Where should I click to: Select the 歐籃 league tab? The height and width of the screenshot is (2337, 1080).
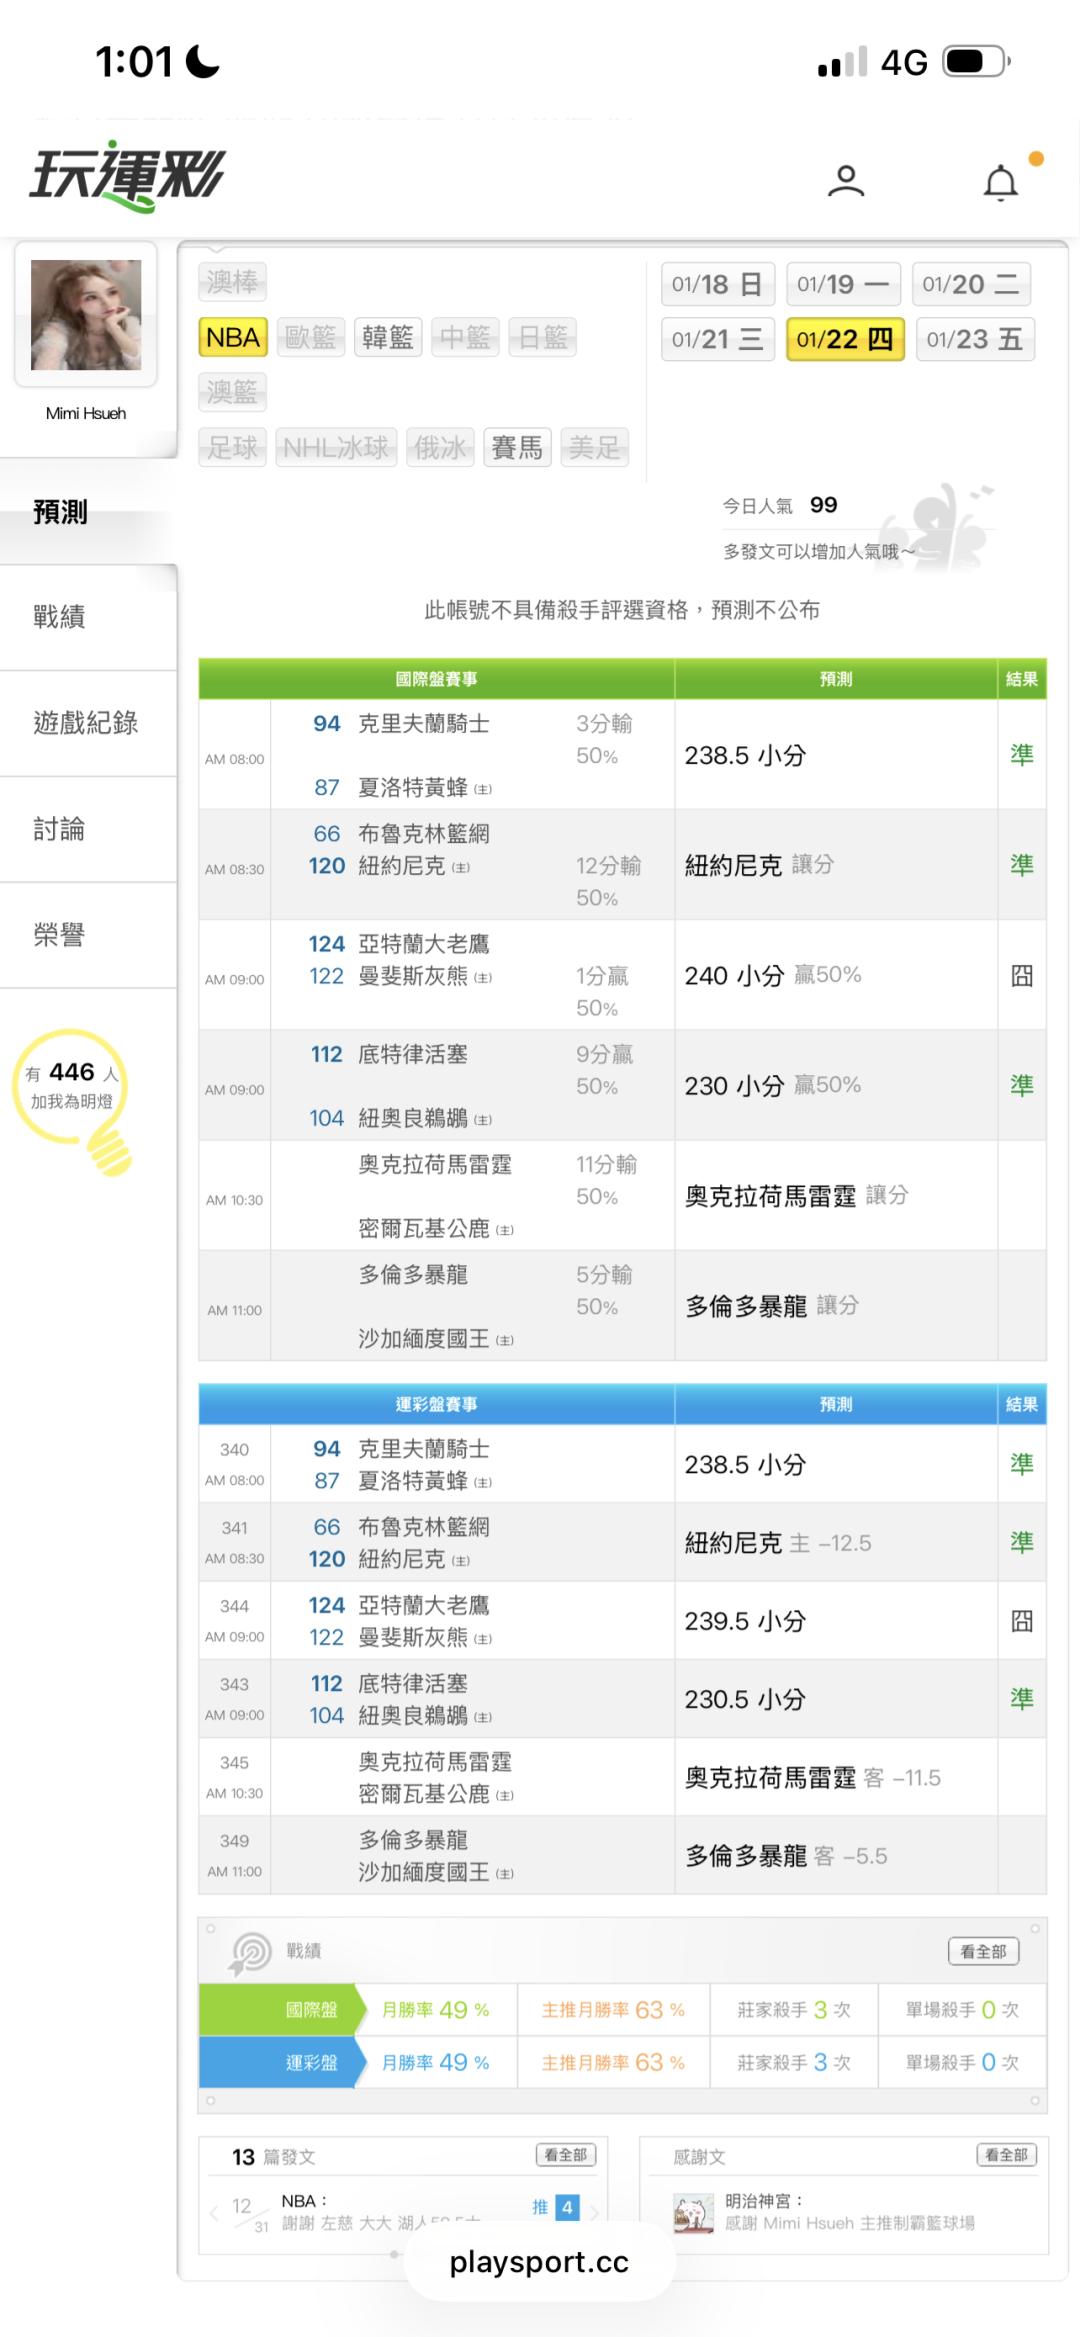(x=311, y=338)
